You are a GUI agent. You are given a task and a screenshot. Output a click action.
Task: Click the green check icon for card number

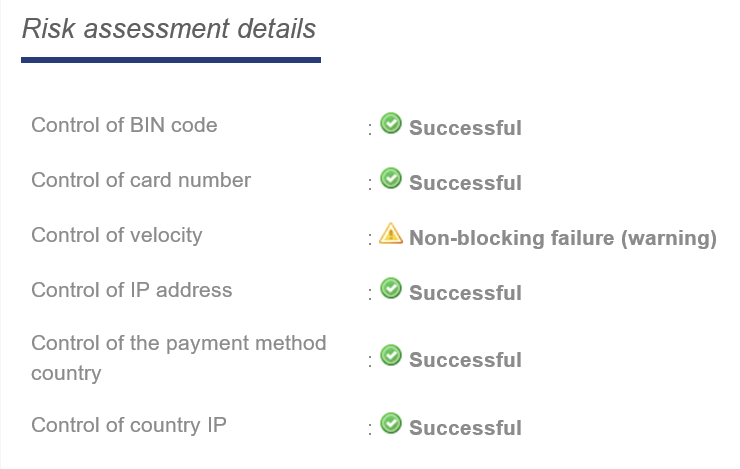coord(391,178)
